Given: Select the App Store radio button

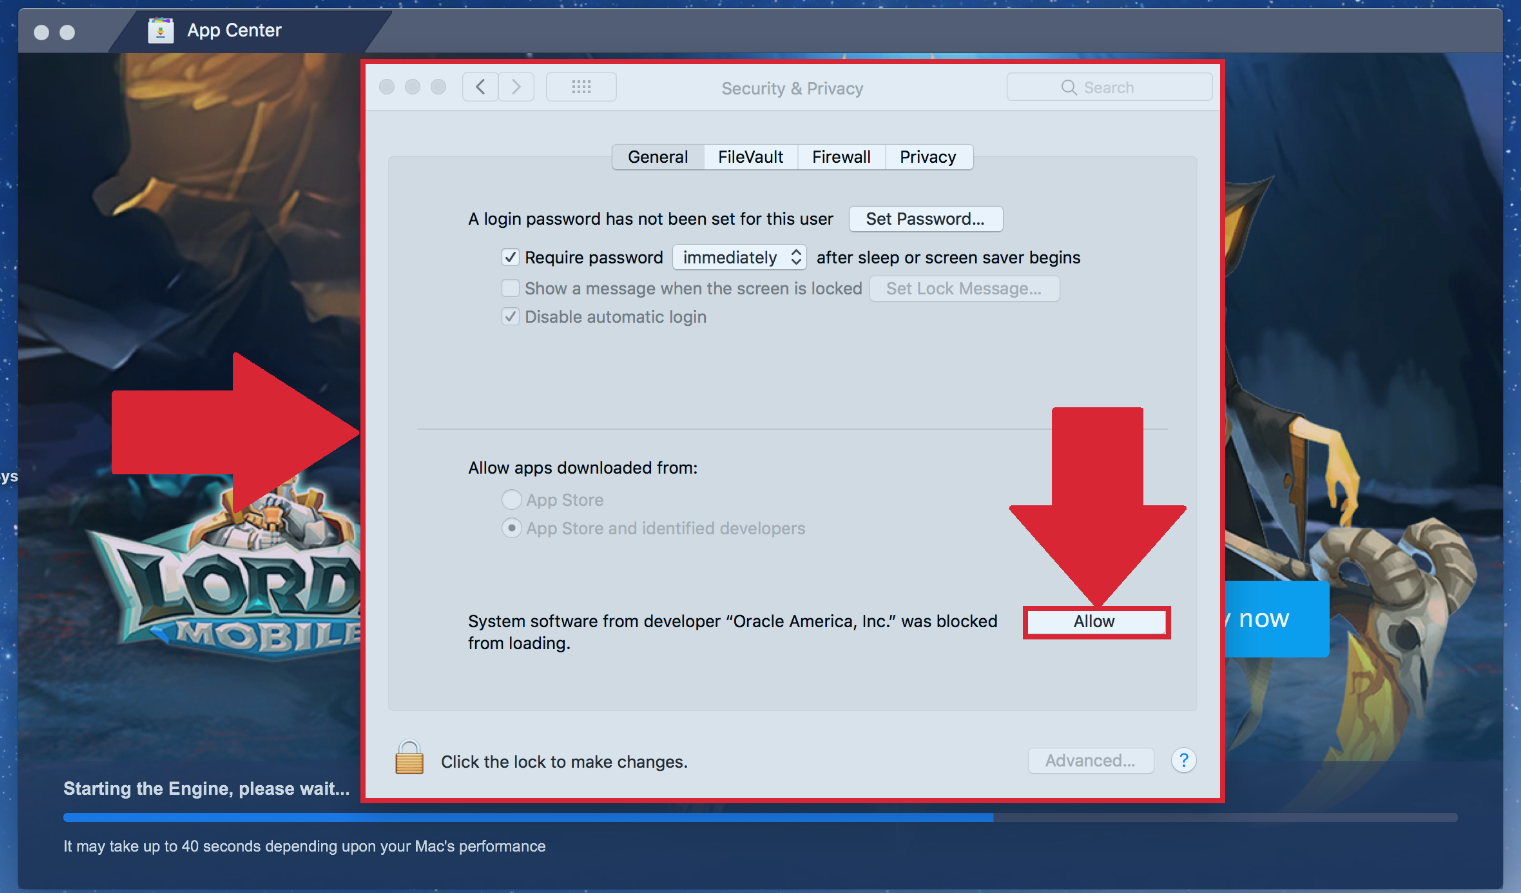Looking at the screenshot, I should (511, 499).
